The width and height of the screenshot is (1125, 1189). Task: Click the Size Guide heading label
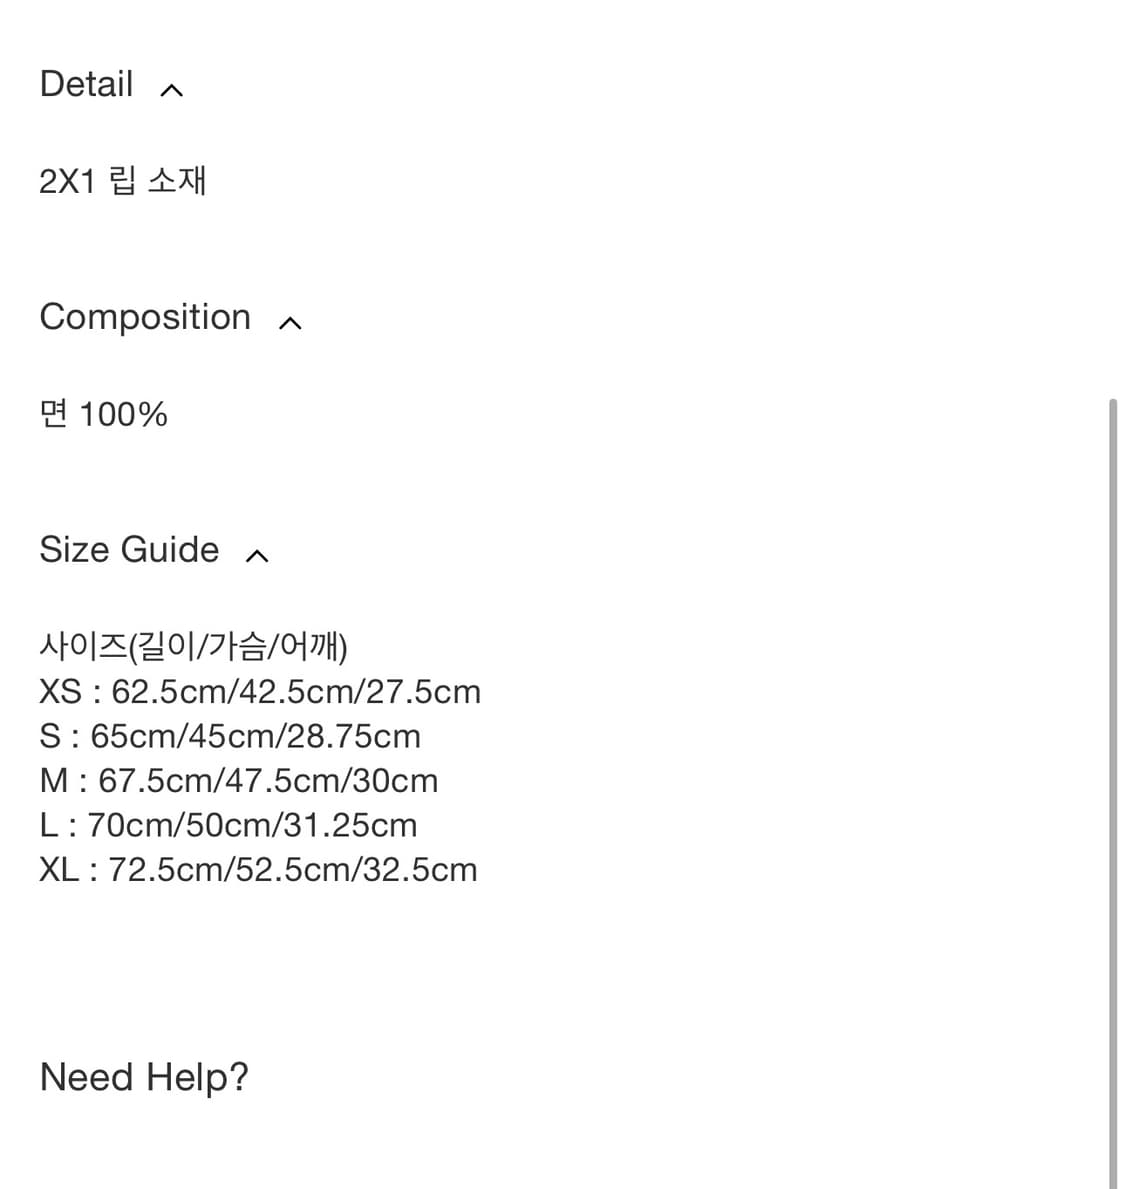click(129, 549)
